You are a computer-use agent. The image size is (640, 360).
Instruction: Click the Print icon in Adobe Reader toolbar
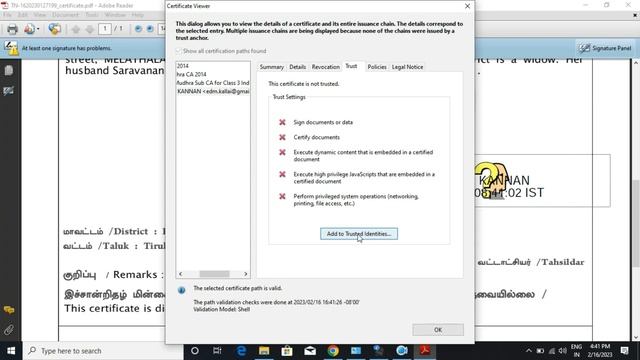(12, 29)
